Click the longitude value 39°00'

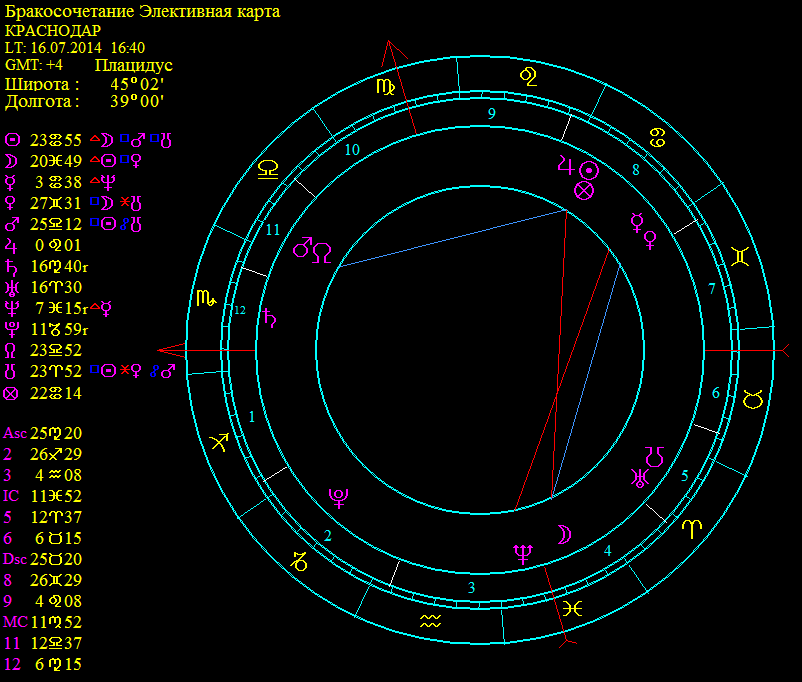(x=137, y=101)
